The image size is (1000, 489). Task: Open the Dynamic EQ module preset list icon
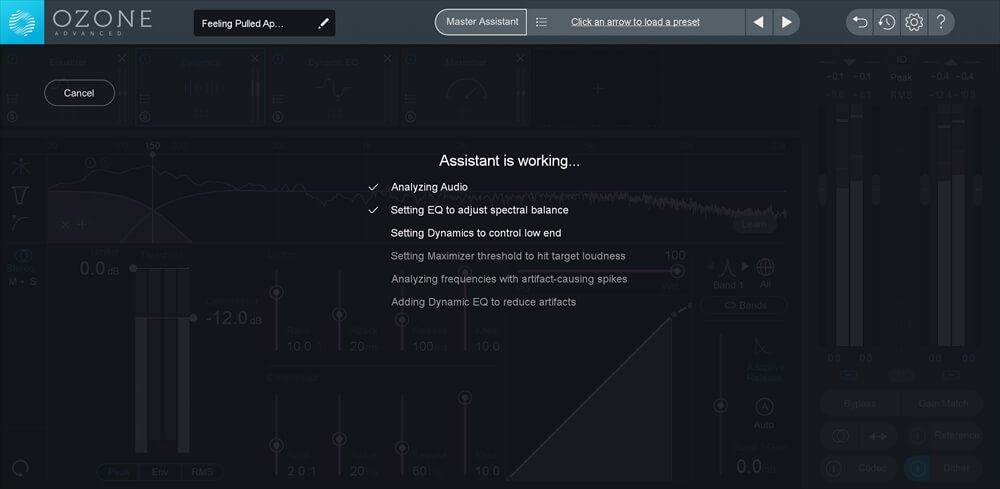pos(277,99)
